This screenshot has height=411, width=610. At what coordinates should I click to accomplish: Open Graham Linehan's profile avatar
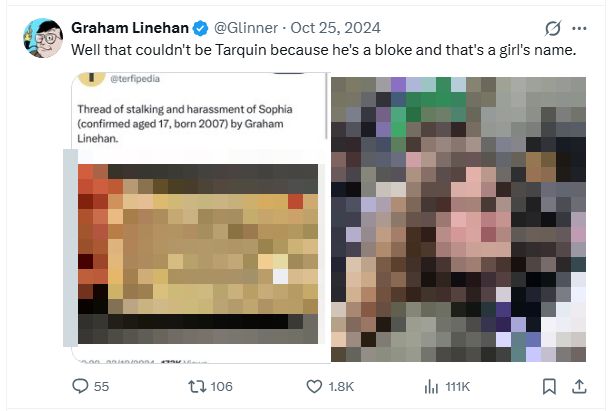(x=36, y=36)
